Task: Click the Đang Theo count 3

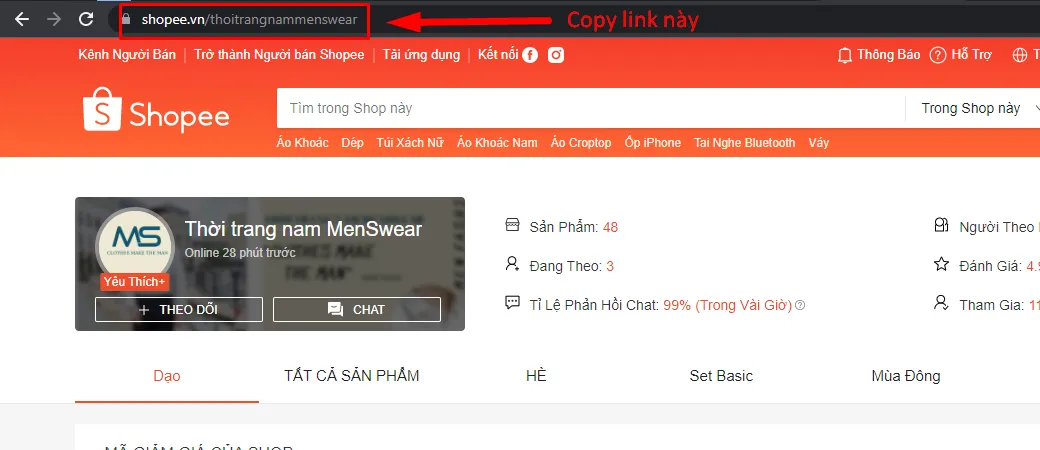Action: (x=610, y=266)
